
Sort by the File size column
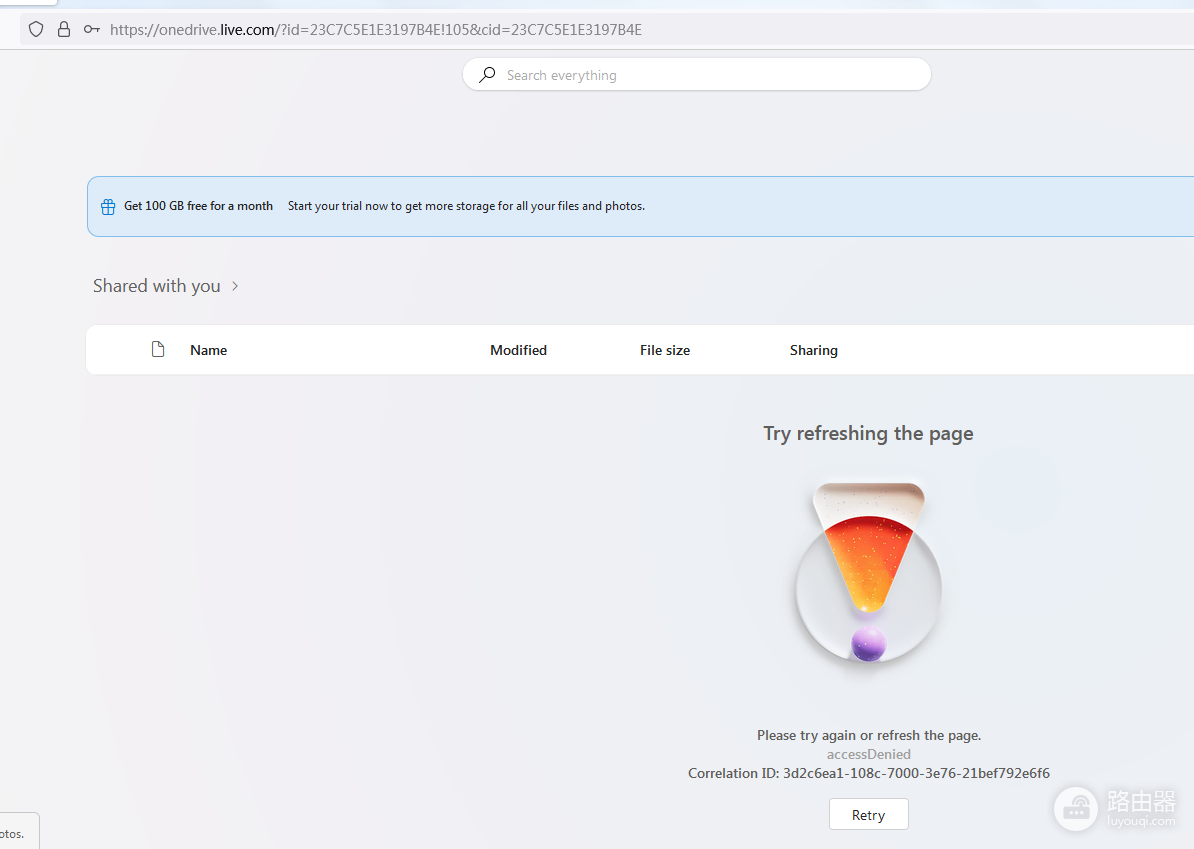tap(665, 350)
